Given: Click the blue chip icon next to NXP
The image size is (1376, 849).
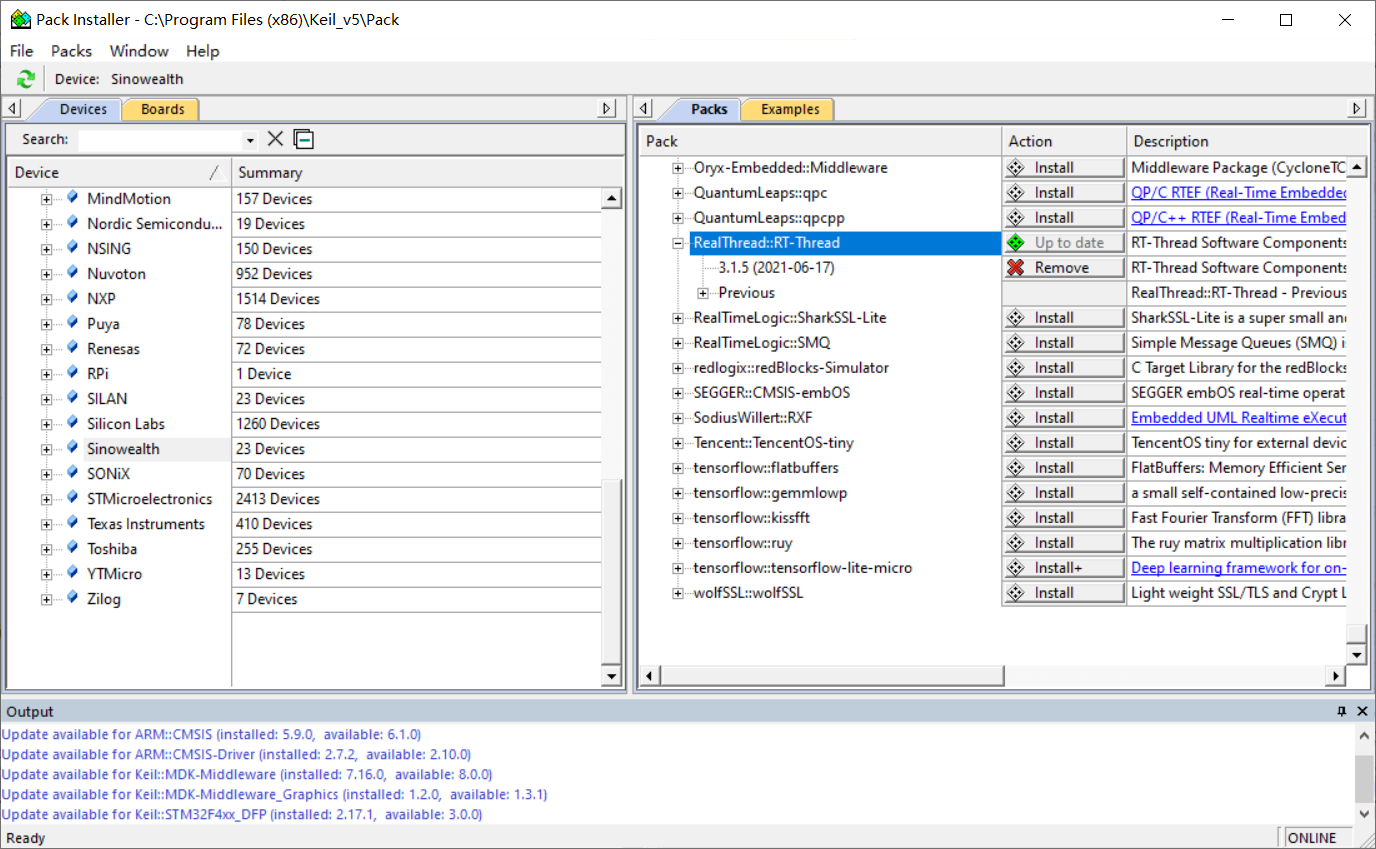Looking at the screenshot, I should pos(72,298).
